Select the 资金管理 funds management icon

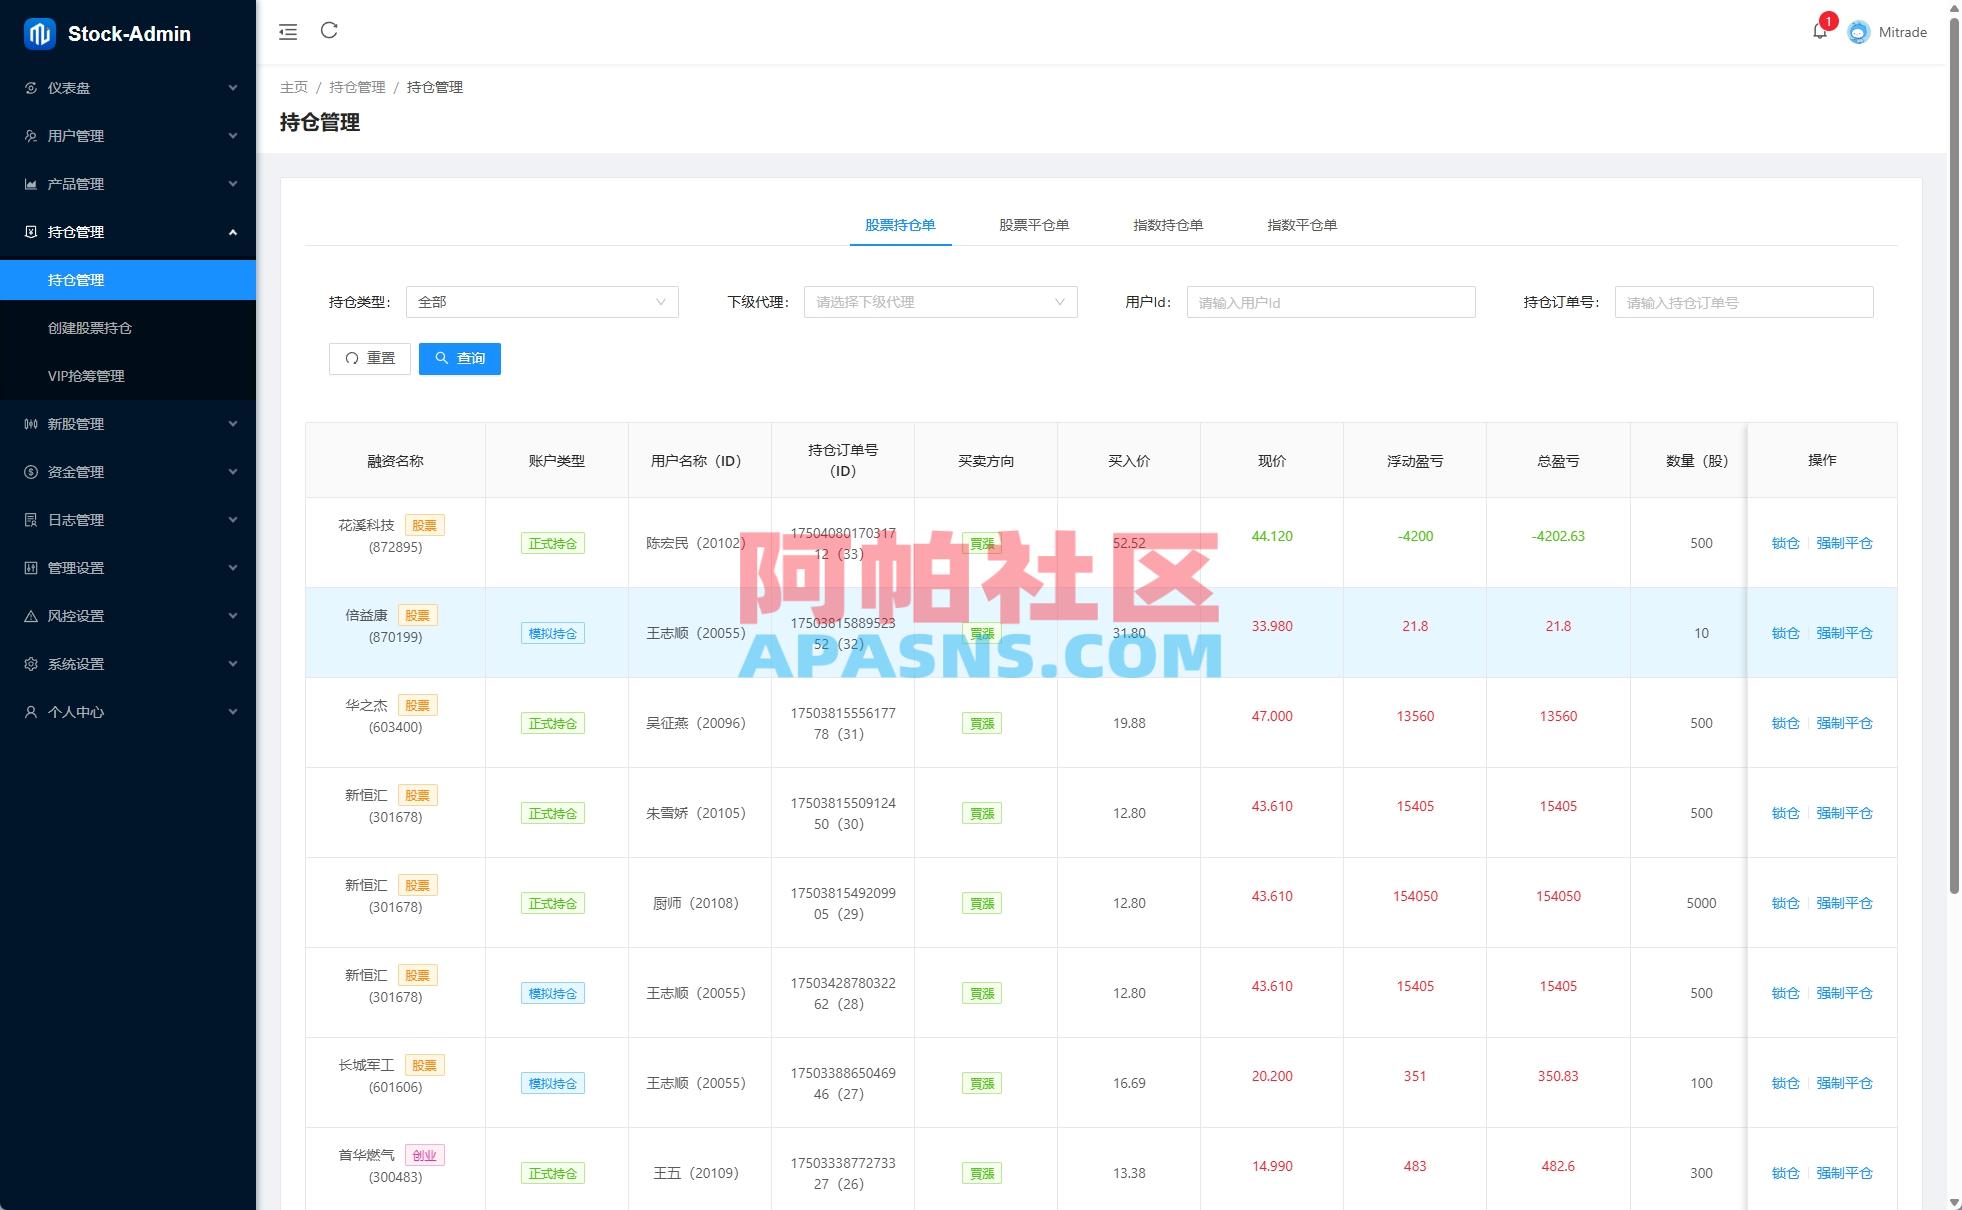coord(31,471)
